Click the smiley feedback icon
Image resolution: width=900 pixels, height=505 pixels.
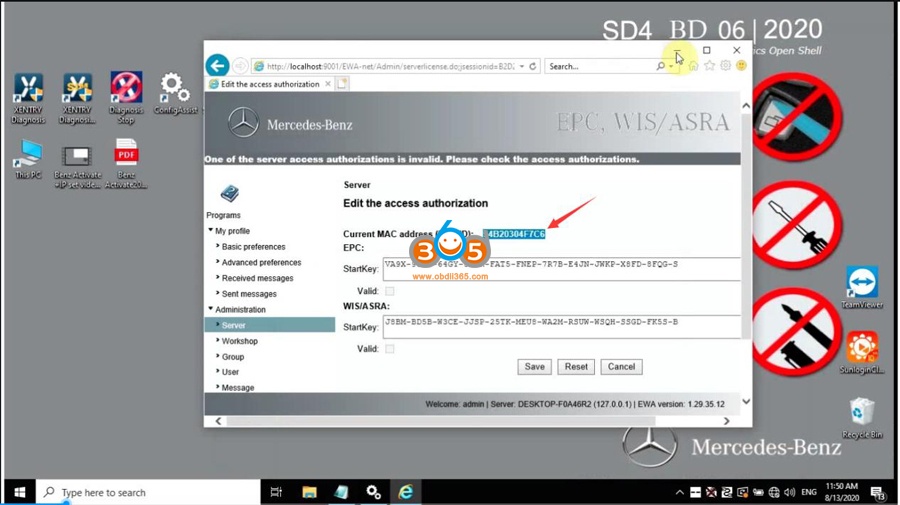(x=742, y=66)
